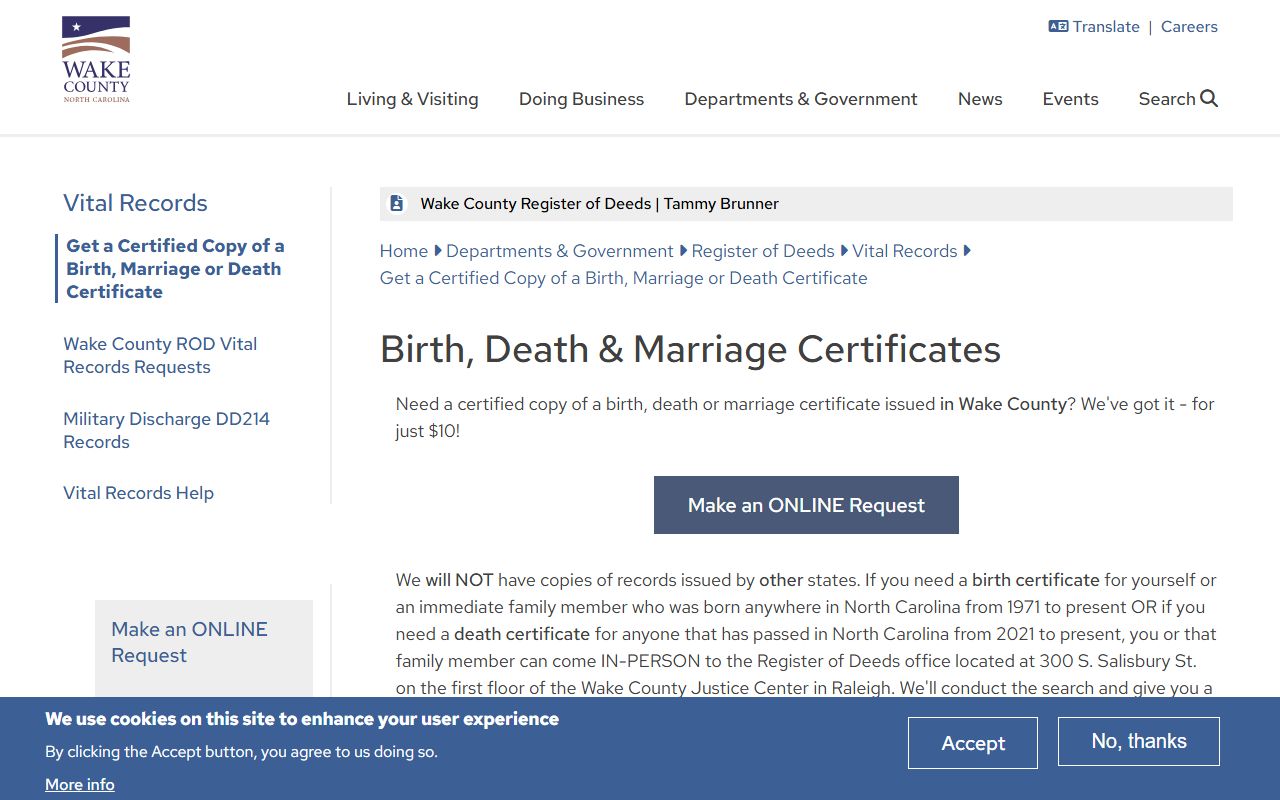This screenshot has width=1280, height=800.
Task: Open Military Discharge DD214 Records link
Action: point(166,430)
